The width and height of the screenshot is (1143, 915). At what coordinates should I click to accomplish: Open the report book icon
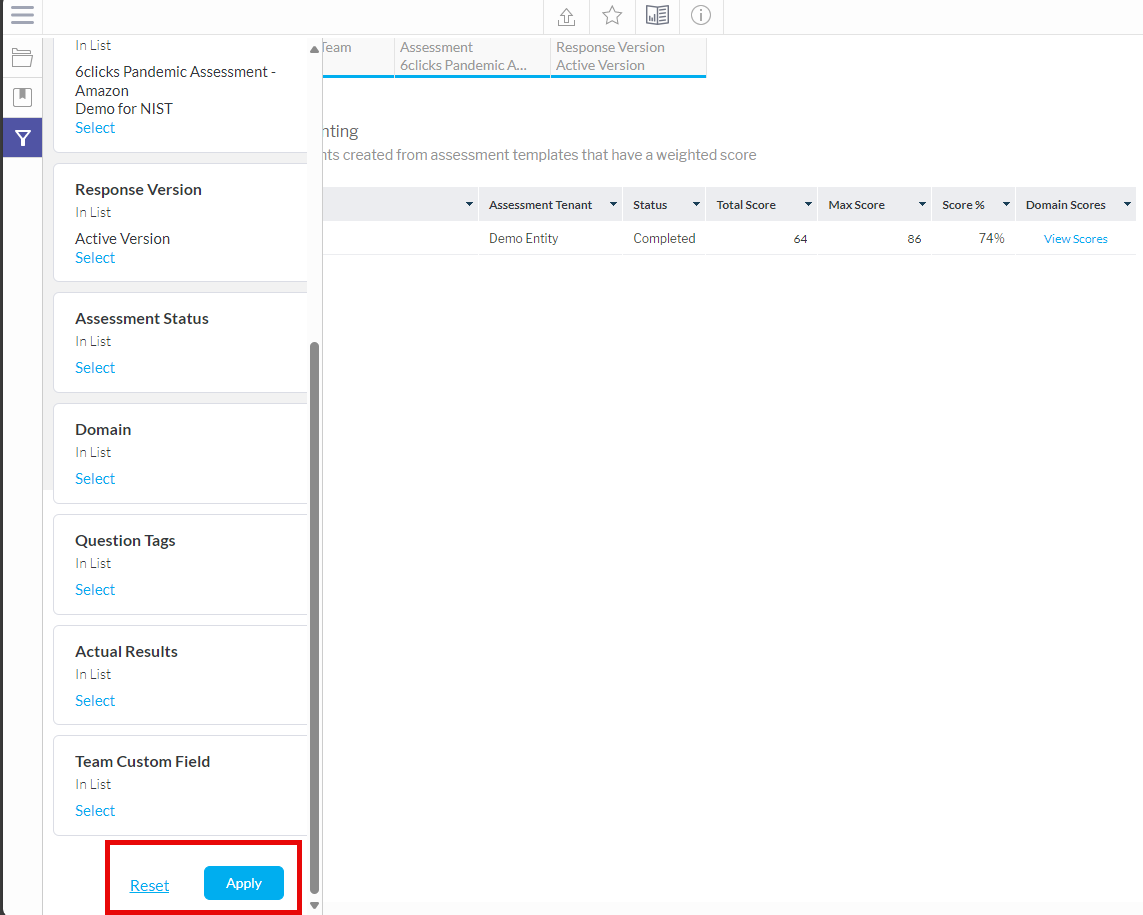pos(658,15)
